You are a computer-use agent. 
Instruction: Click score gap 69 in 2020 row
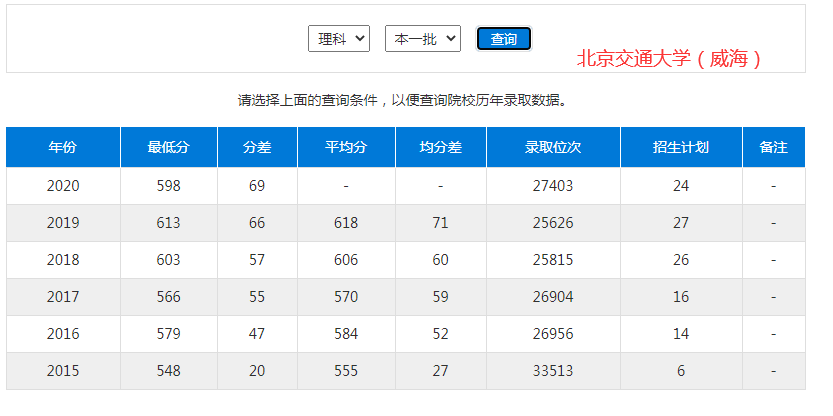257,186
